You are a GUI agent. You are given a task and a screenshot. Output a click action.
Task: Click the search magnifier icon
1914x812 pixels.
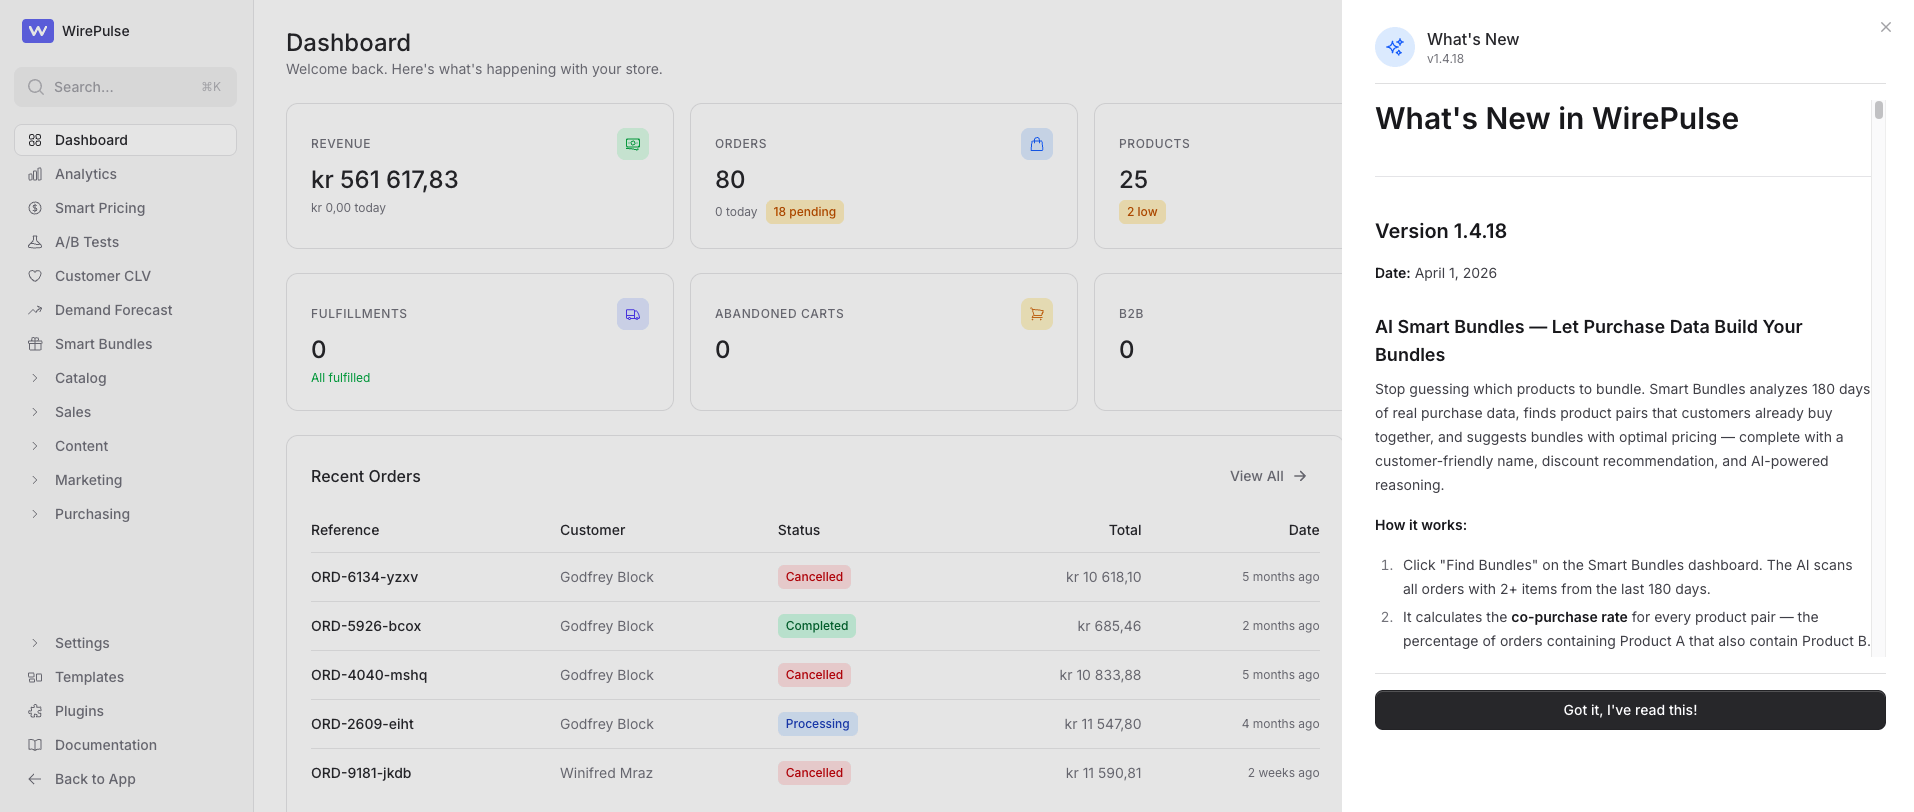click(36, 87)
